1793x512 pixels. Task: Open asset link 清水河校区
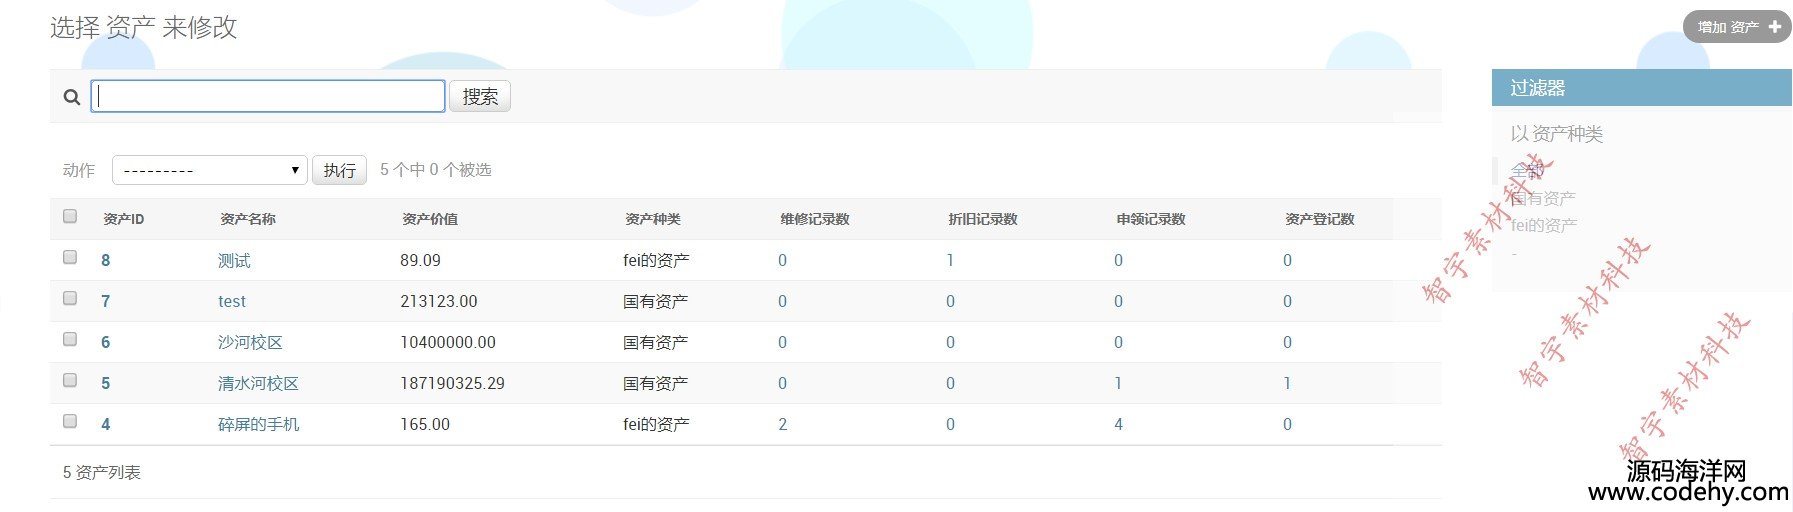tap(258, 383)
